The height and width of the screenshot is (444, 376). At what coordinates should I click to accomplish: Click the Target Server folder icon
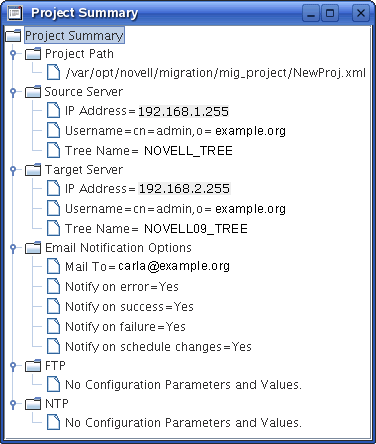pos(33,170)
